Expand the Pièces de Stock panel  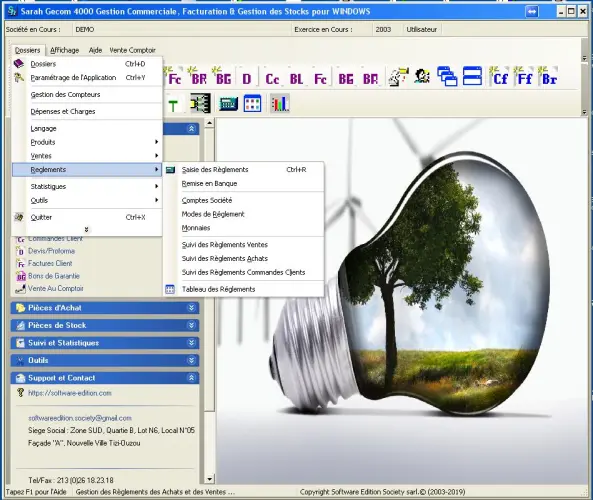click(x=191, y=325)
